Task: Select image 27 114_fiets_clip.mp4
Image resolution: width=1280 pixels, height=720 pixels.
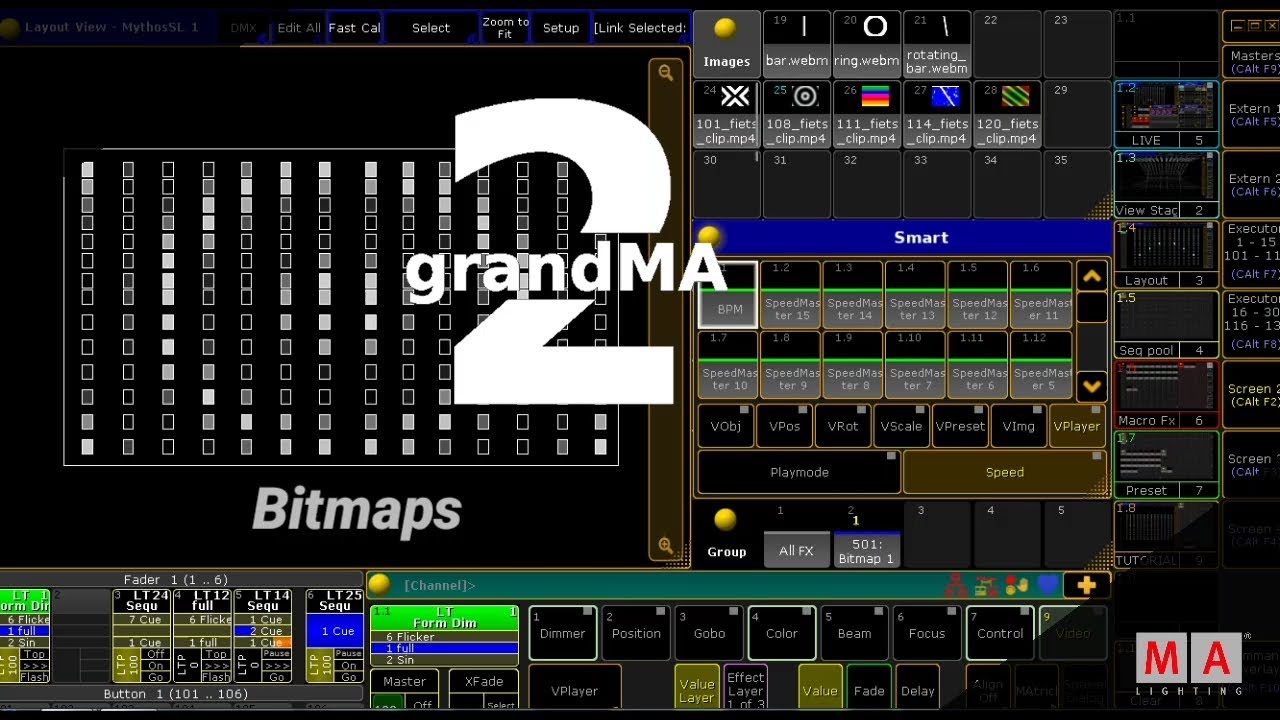Action: (937, 114)
